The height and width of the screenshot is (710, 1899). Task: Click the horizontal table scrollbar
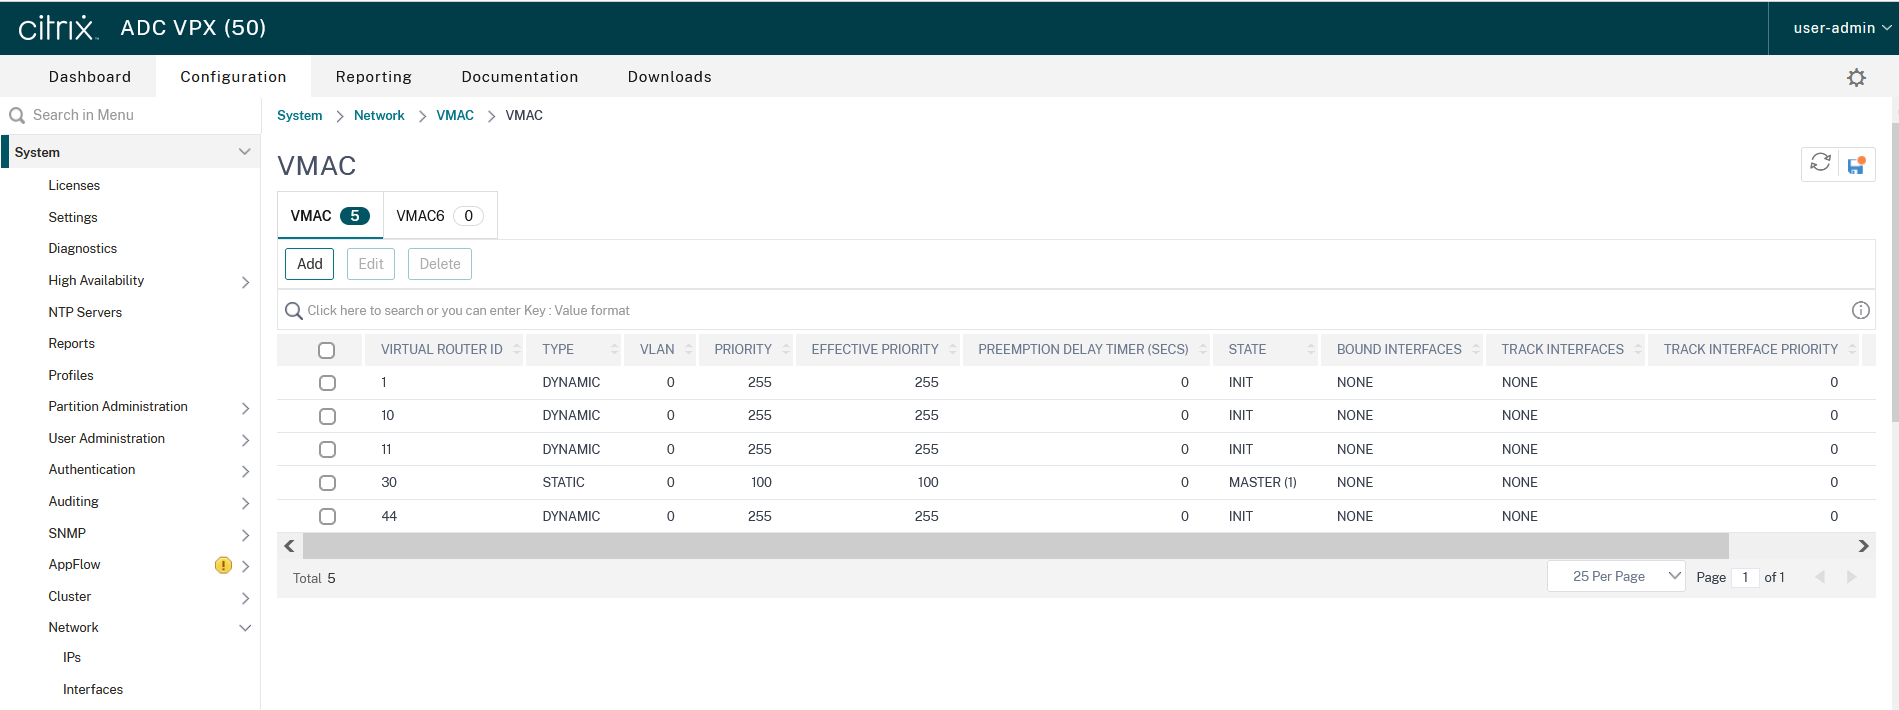pyautogui.click(x=1015, y=546)
